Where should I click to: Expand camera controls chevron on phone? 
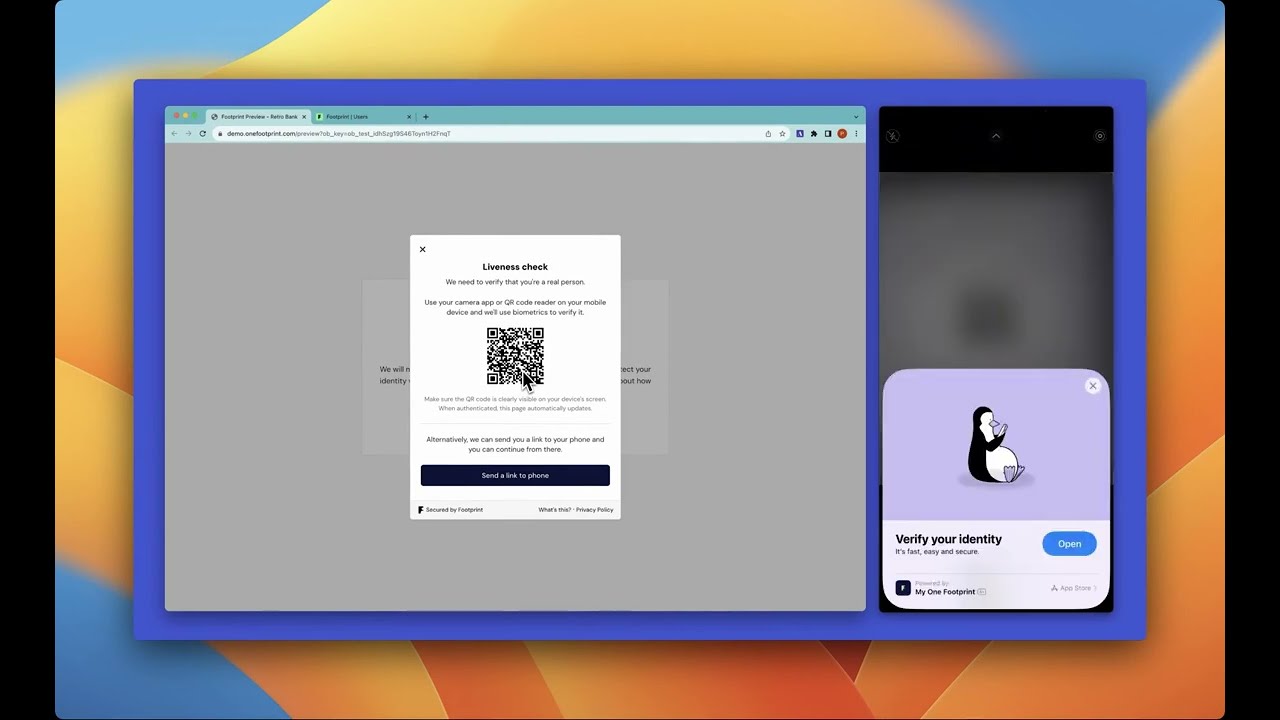(x=996, y=136)
